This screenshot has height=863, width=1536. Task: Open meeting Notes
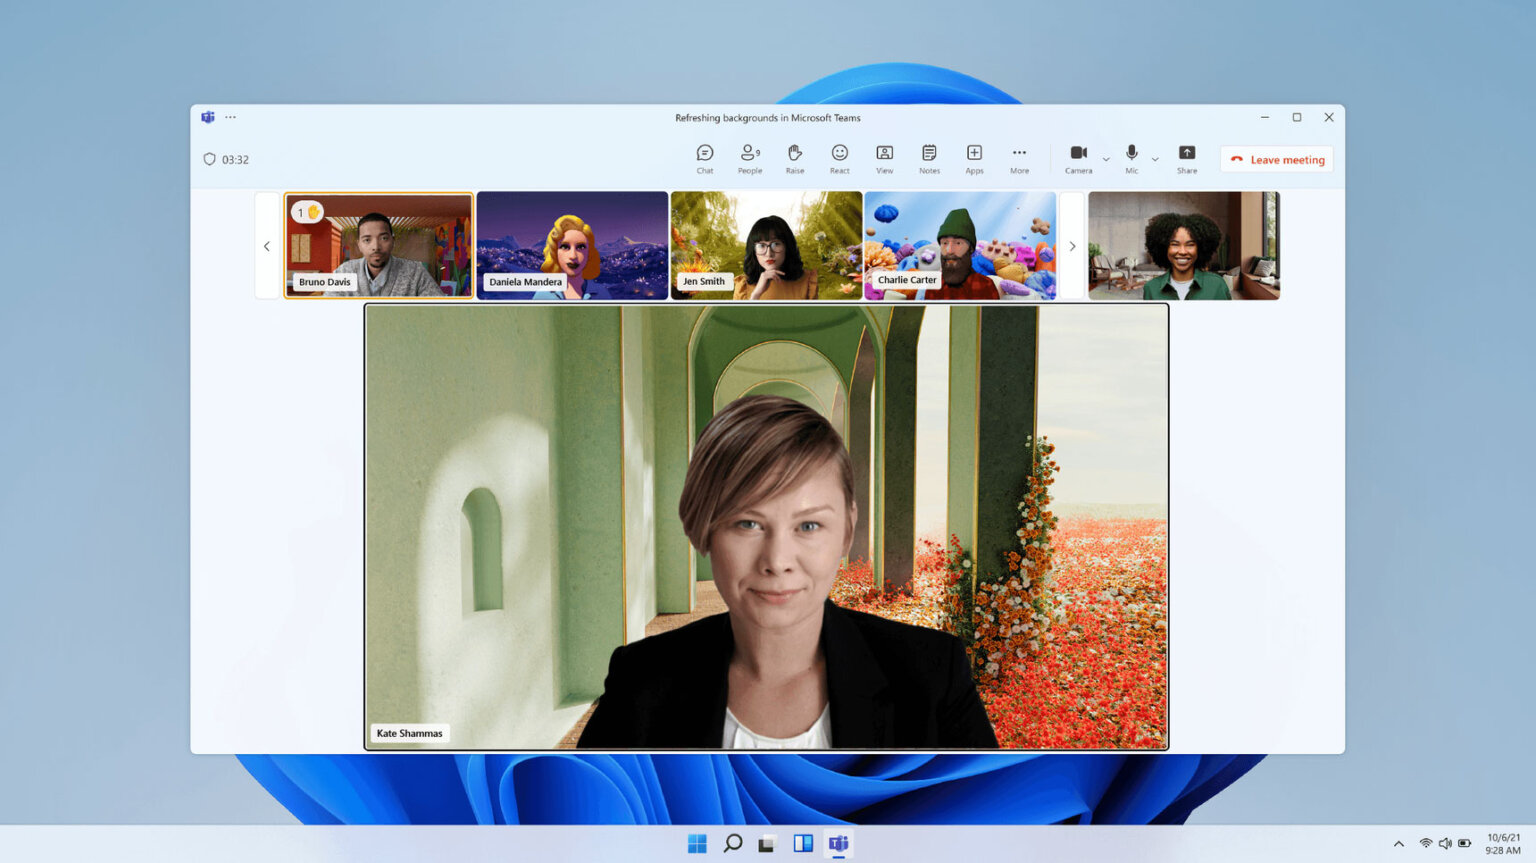[x=929, y=157]
